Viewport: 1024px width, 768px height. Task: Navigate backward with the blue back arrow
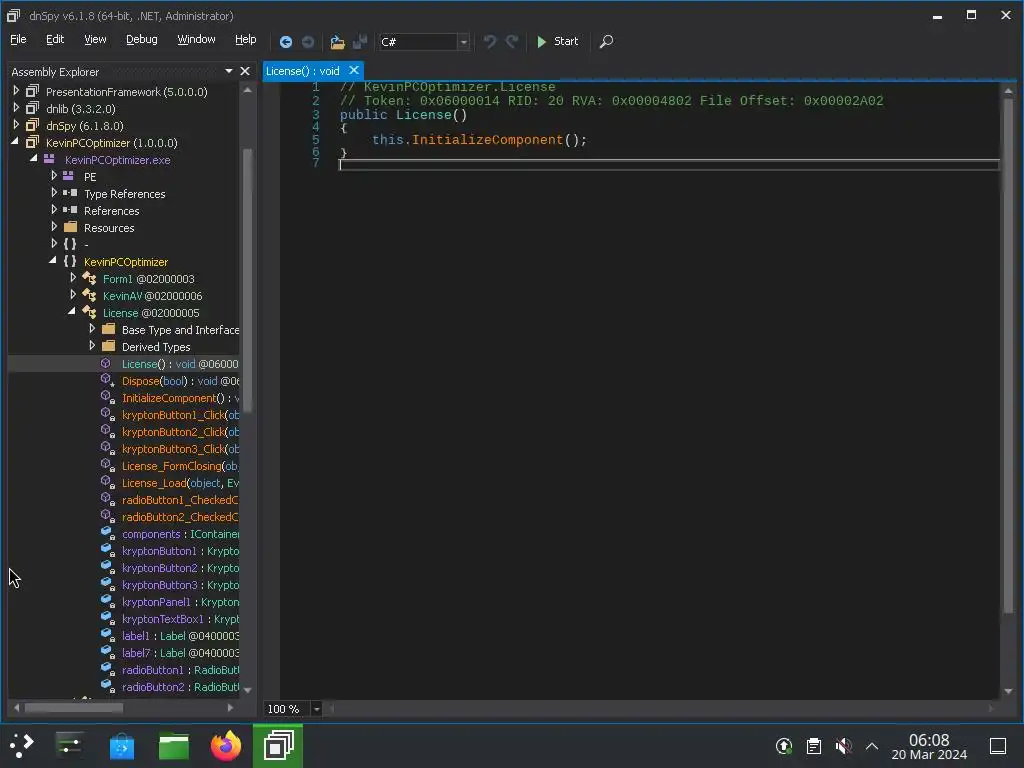click(285, 42)
